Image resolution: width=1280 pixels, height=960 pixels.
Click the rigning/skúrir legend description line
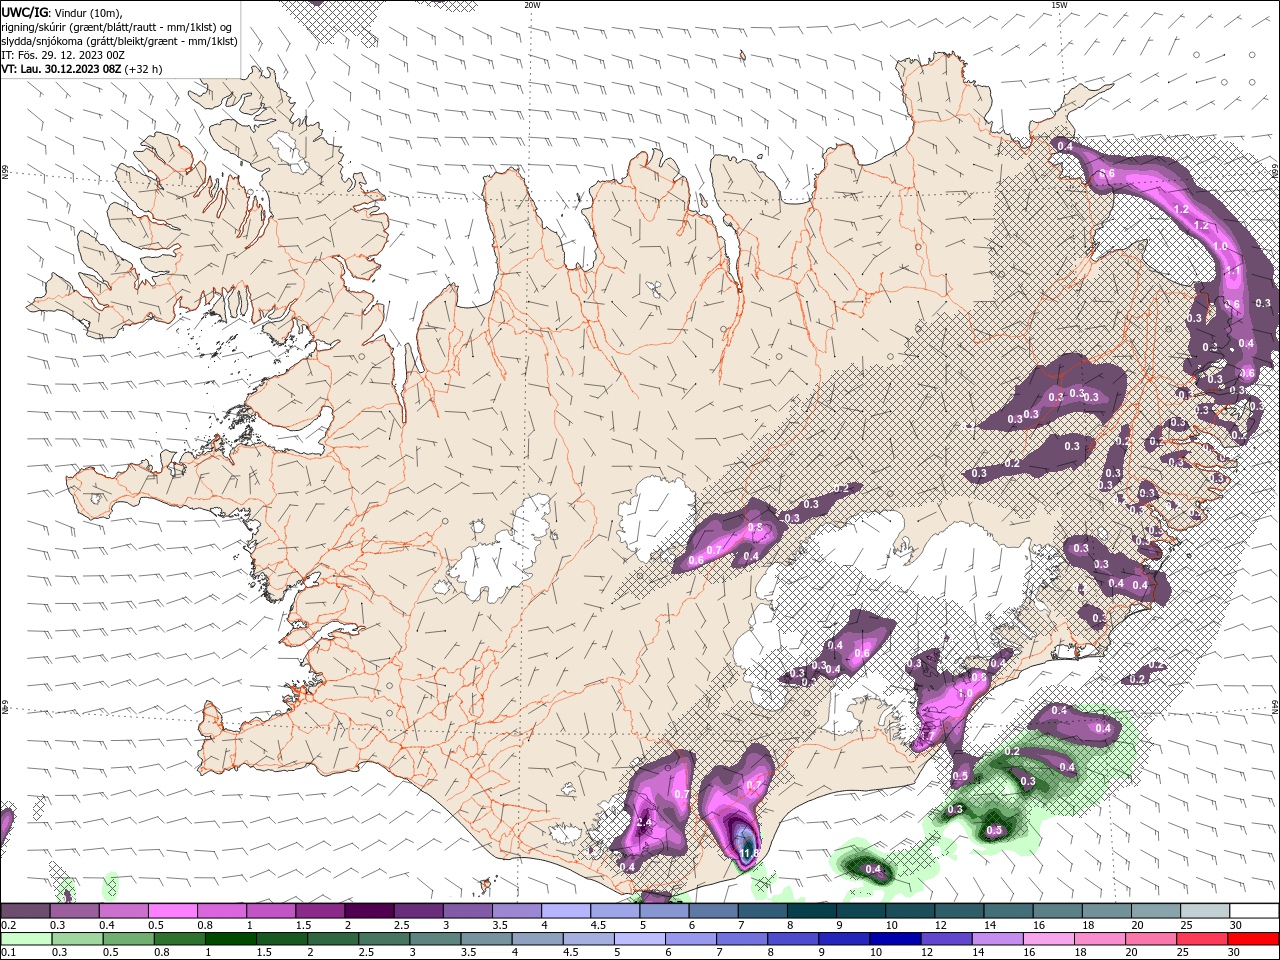[x=119, y=27]
